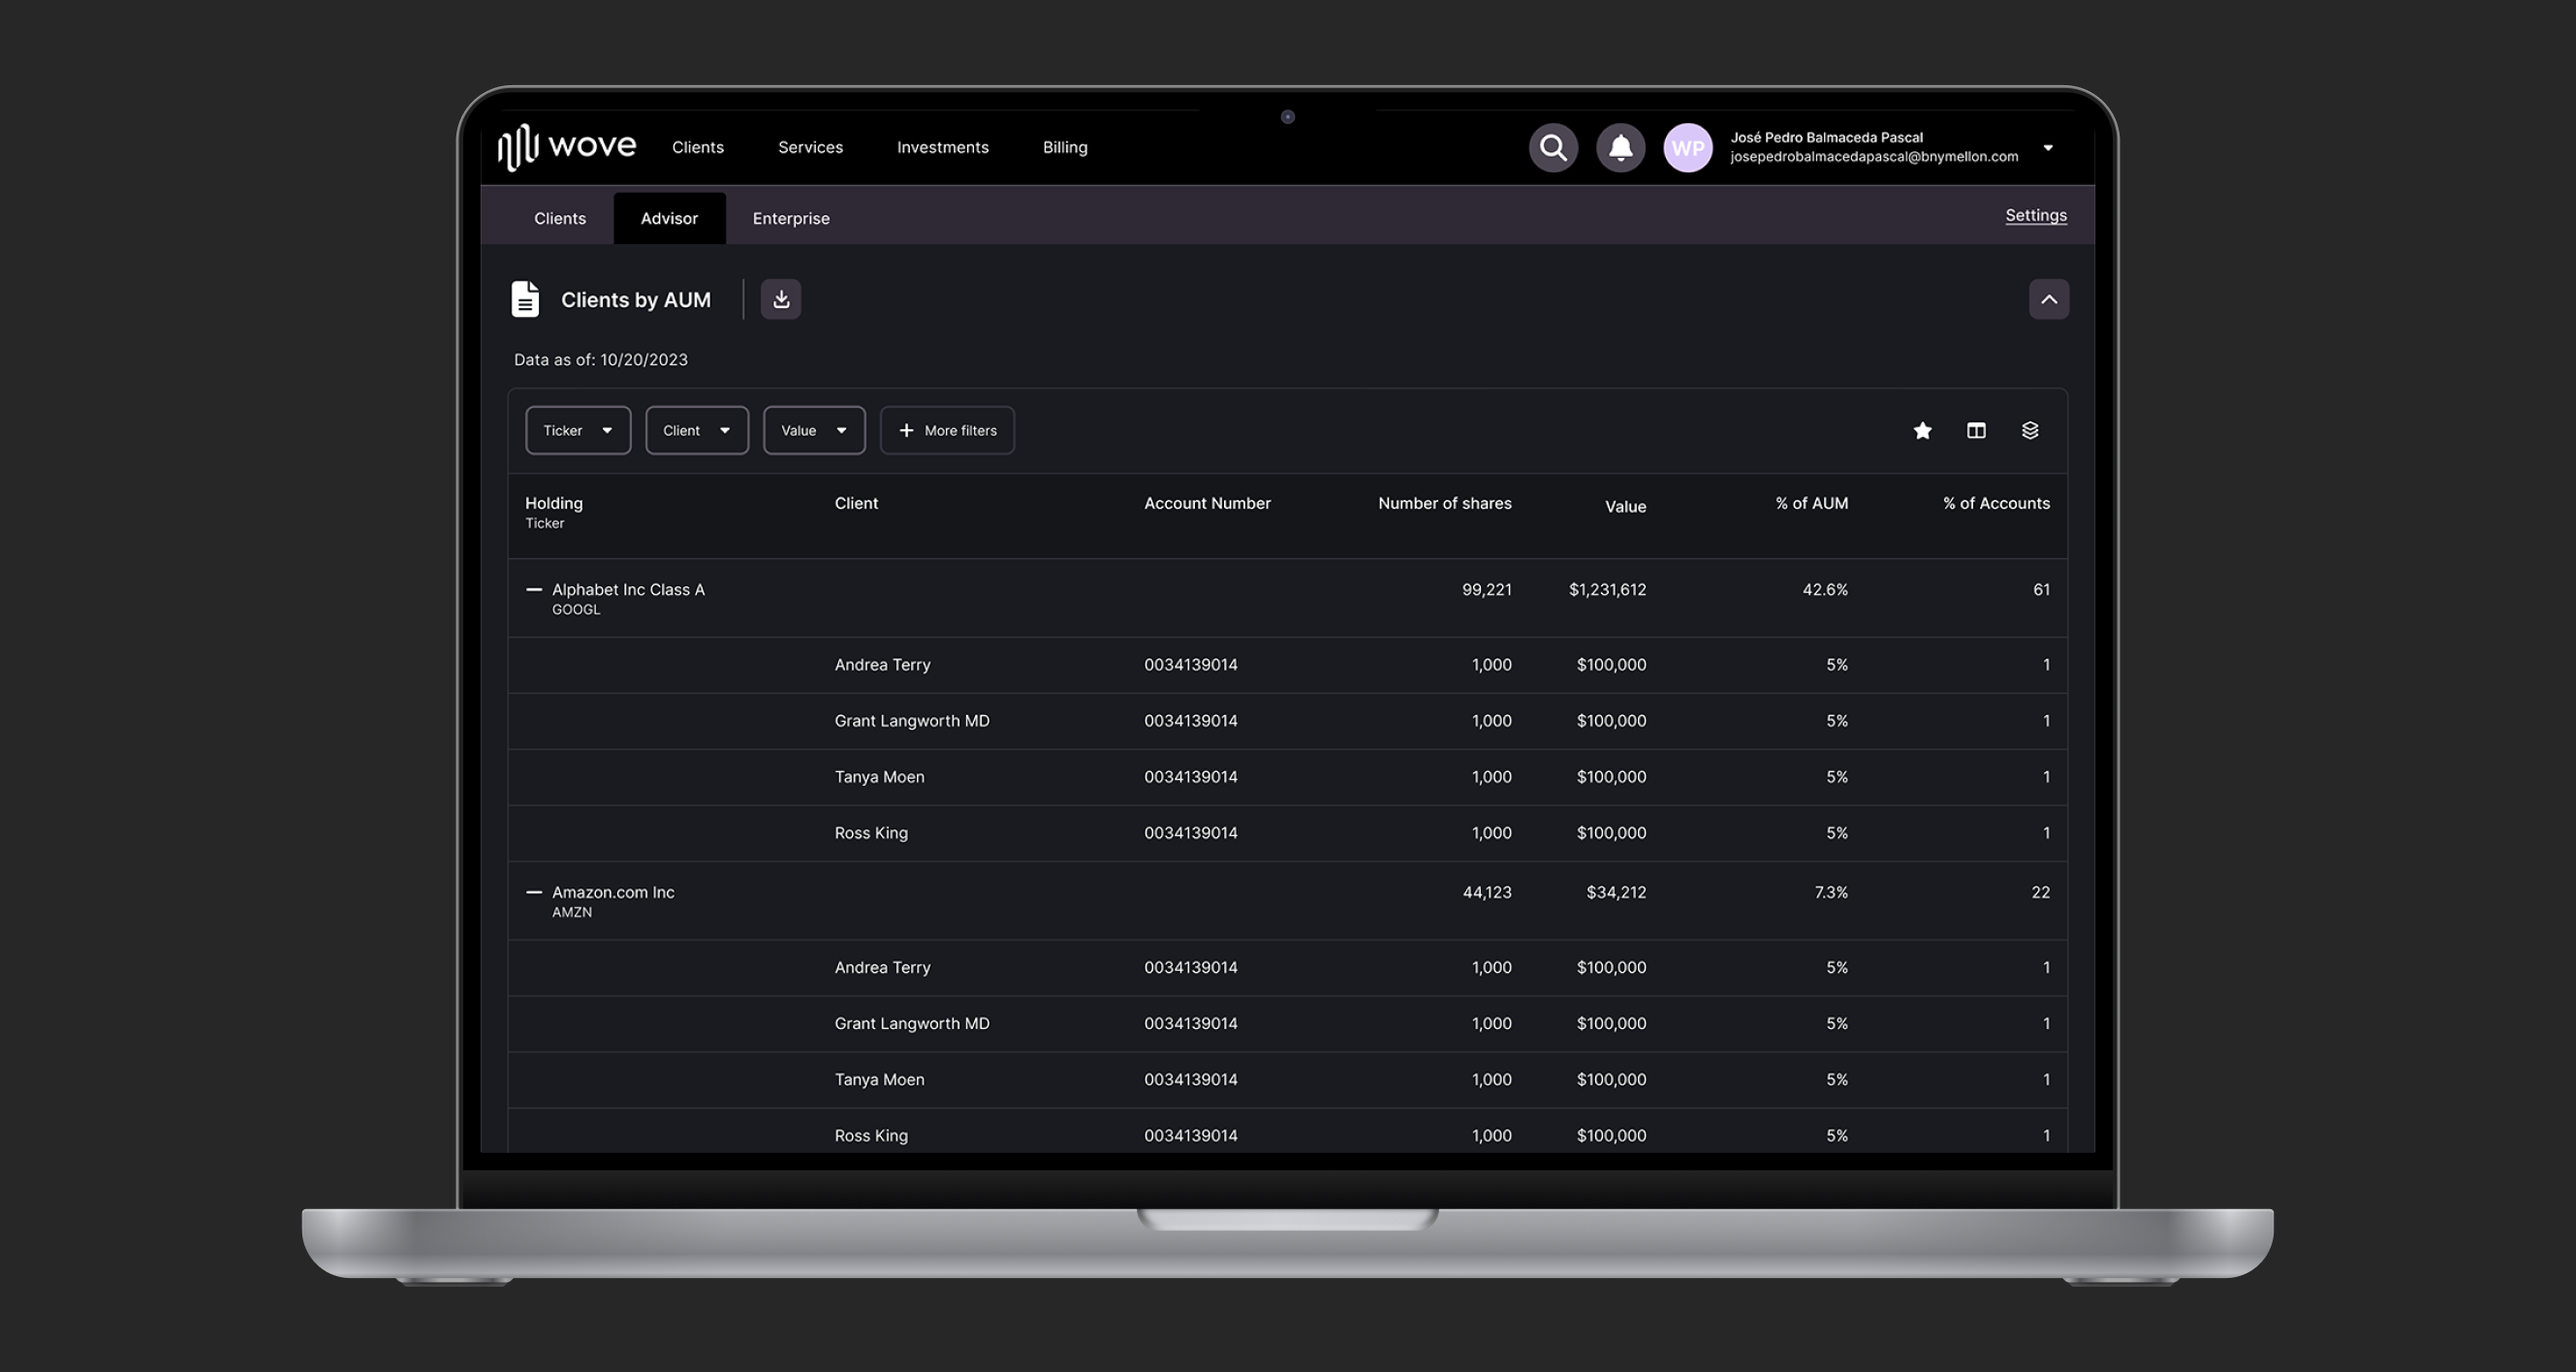Sort by Number of shares header
The height and width of the screenshot is (1372, 2576).
click(x=1444, y=503)
